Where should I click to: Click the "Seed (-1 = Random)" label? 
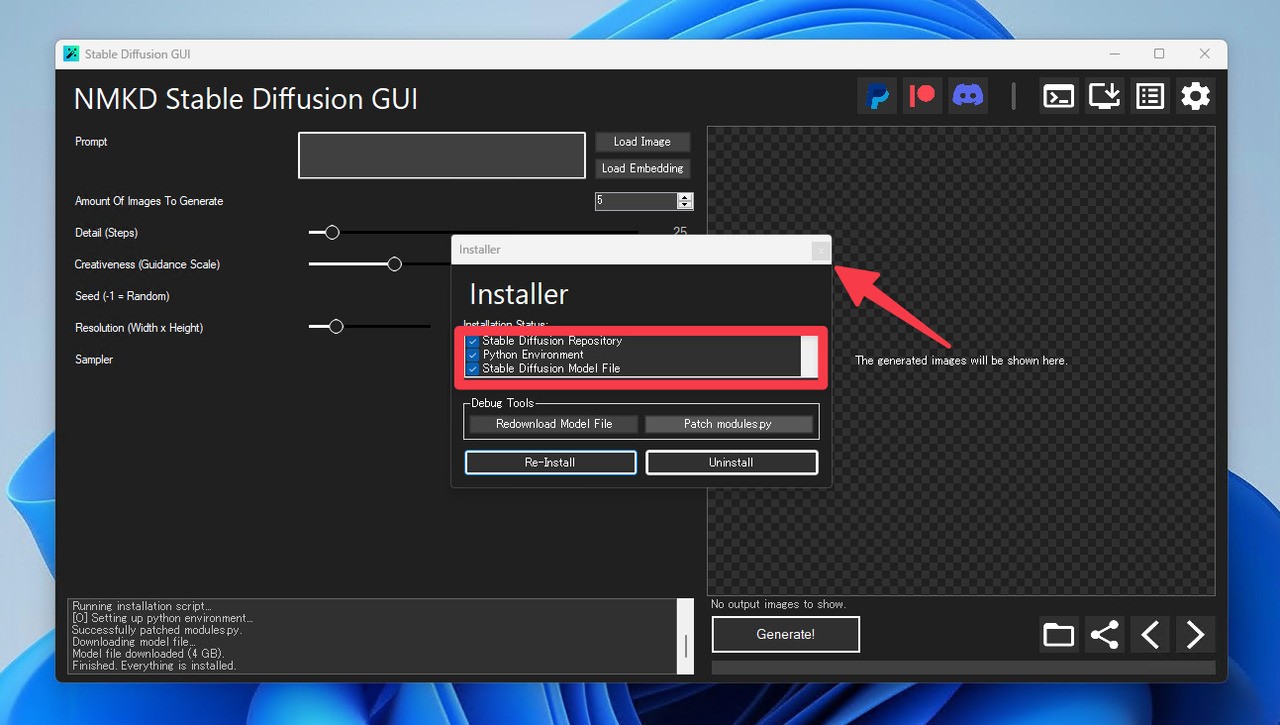tap(122, 296)
